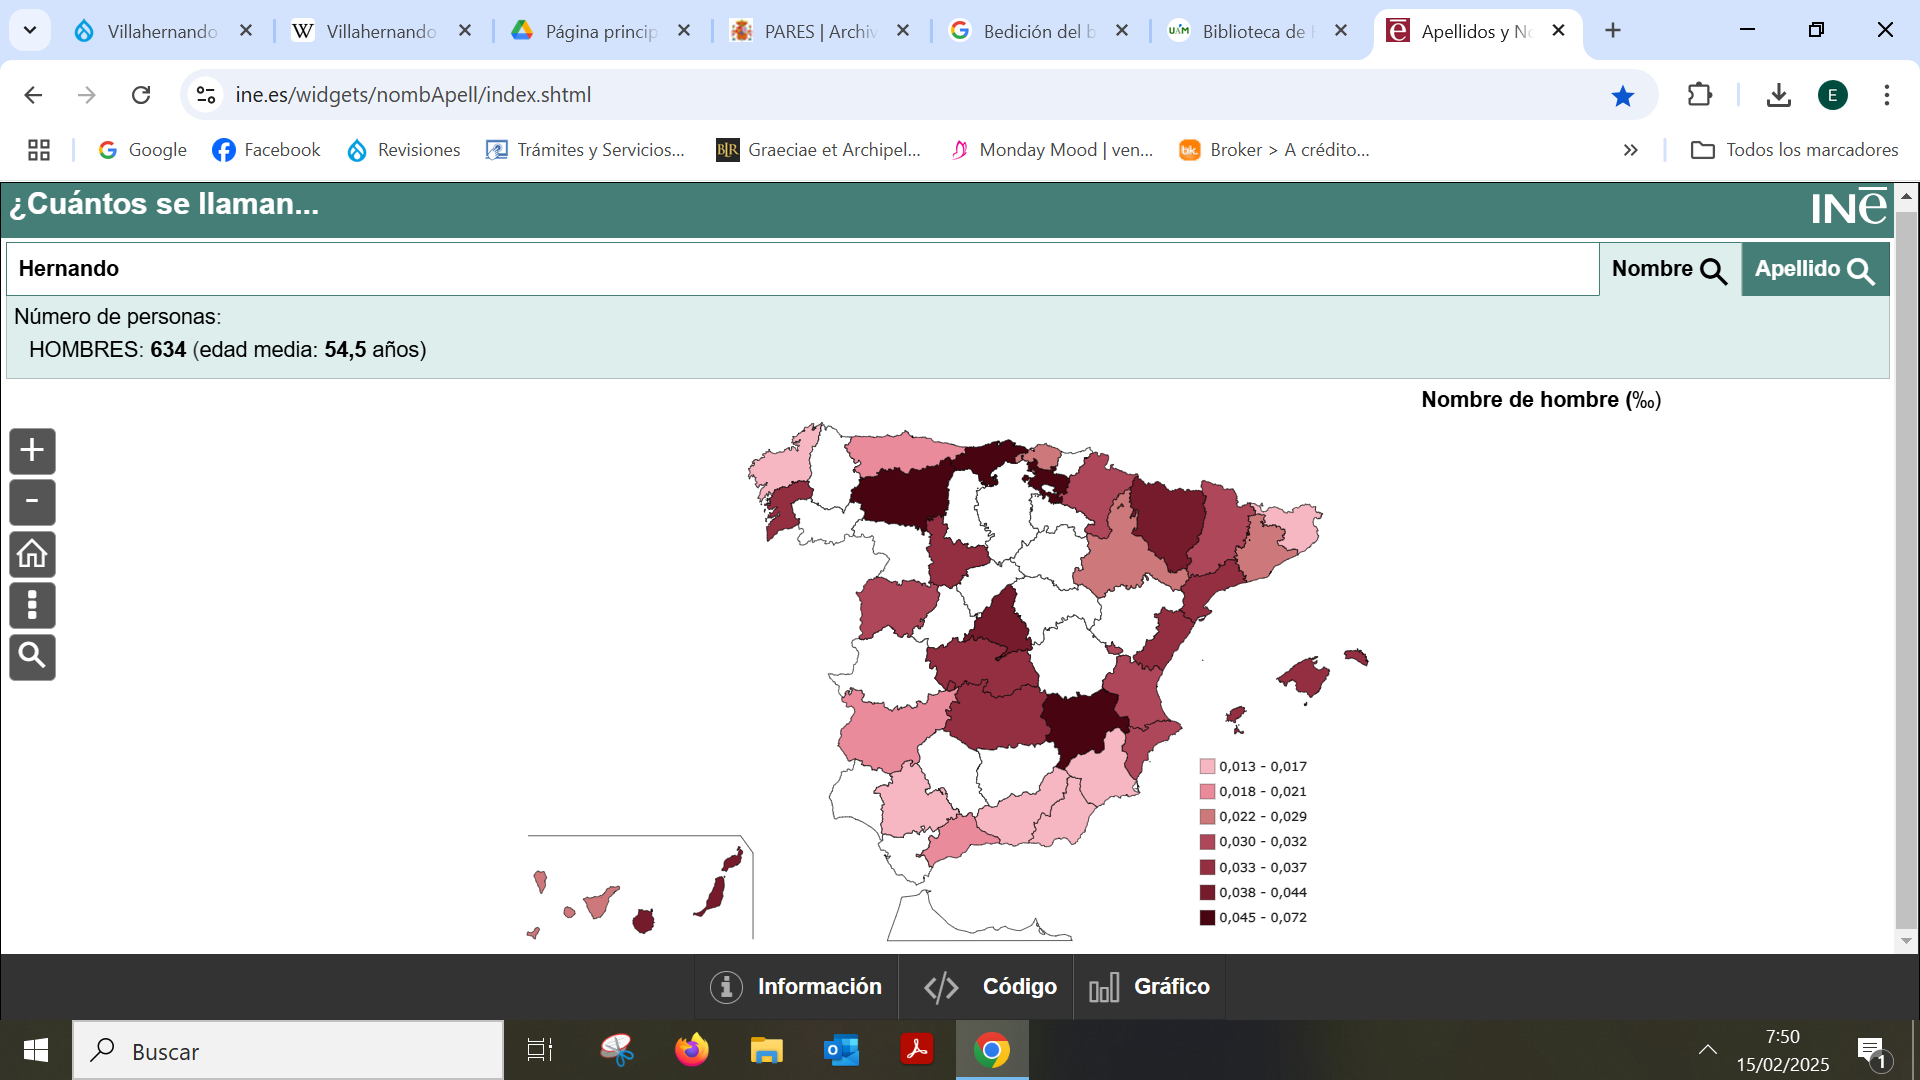This screenshot has height=1080, width=1920.
Task: Search Hernando as a first name (Nombre)
Action: [x=1670, y=269]
